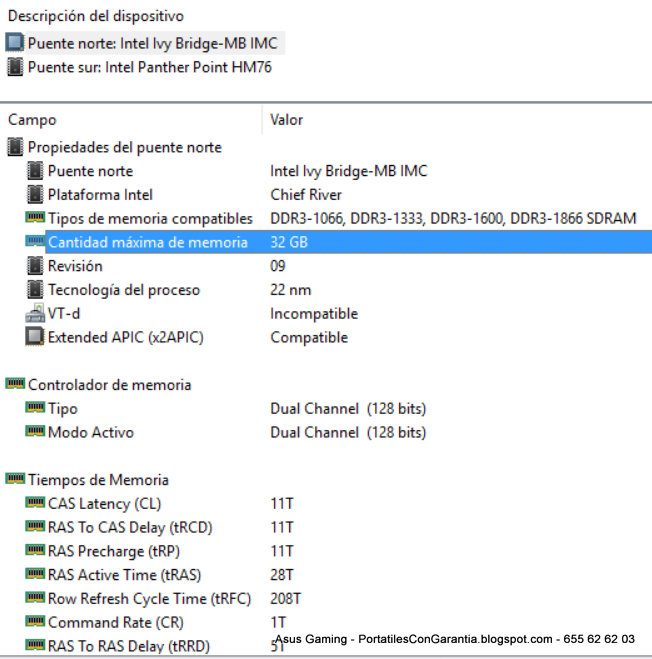Select the Tecnología del proceso field
The width and height of the screenshot is (652, 659).
[x=124, y=290]
